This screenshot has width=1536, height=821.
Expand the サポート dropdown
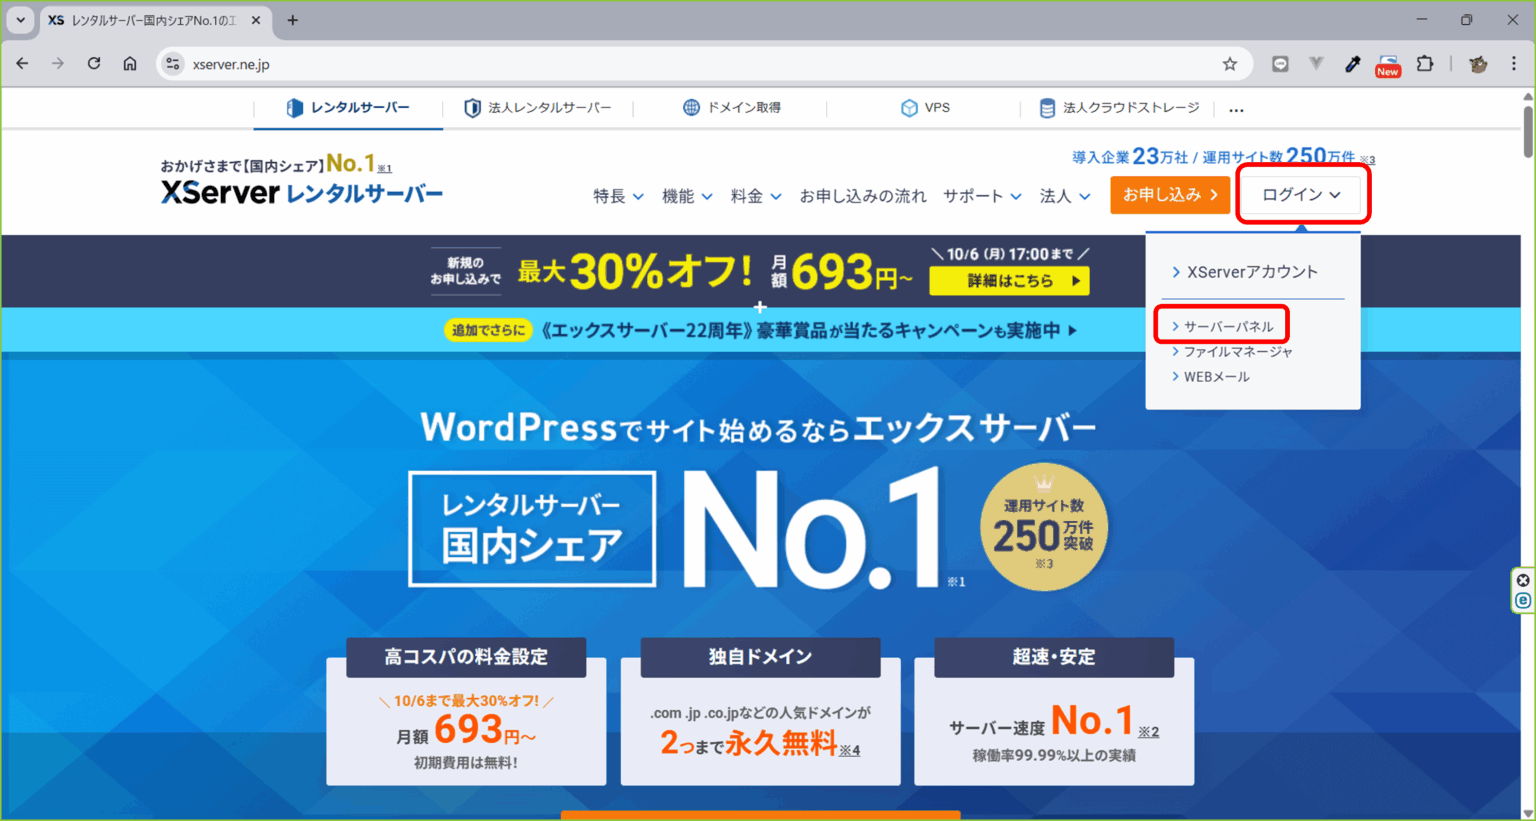(x=980, y=196)
